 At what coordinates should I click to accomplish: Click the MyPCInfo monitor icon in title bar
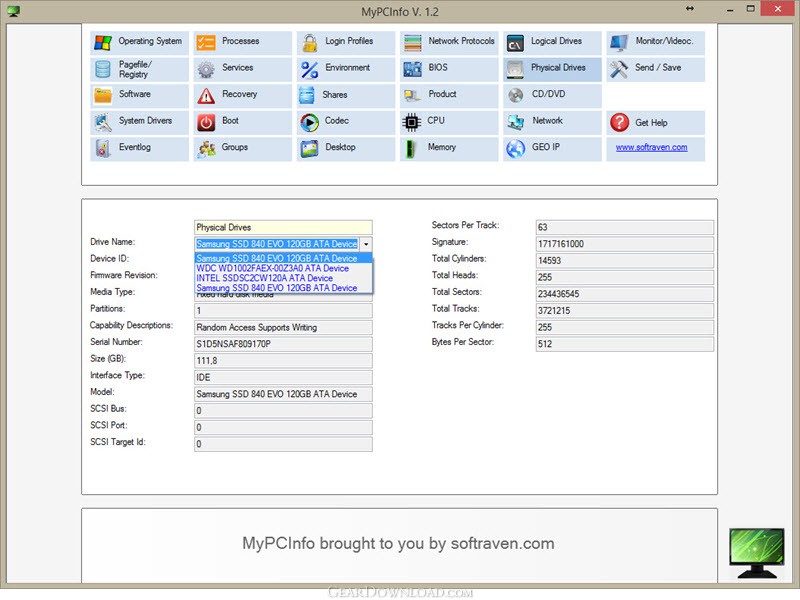[14, 11]
